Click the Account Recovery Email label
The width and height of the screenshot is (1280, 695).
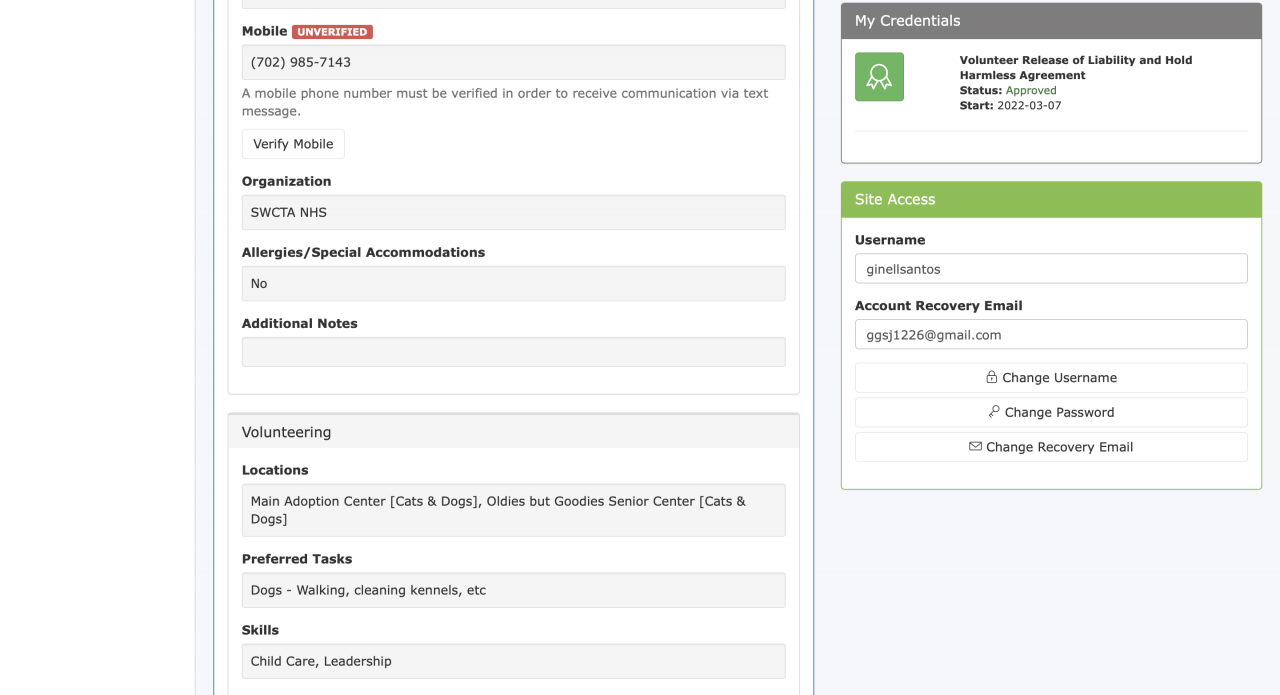click(938, 306)
